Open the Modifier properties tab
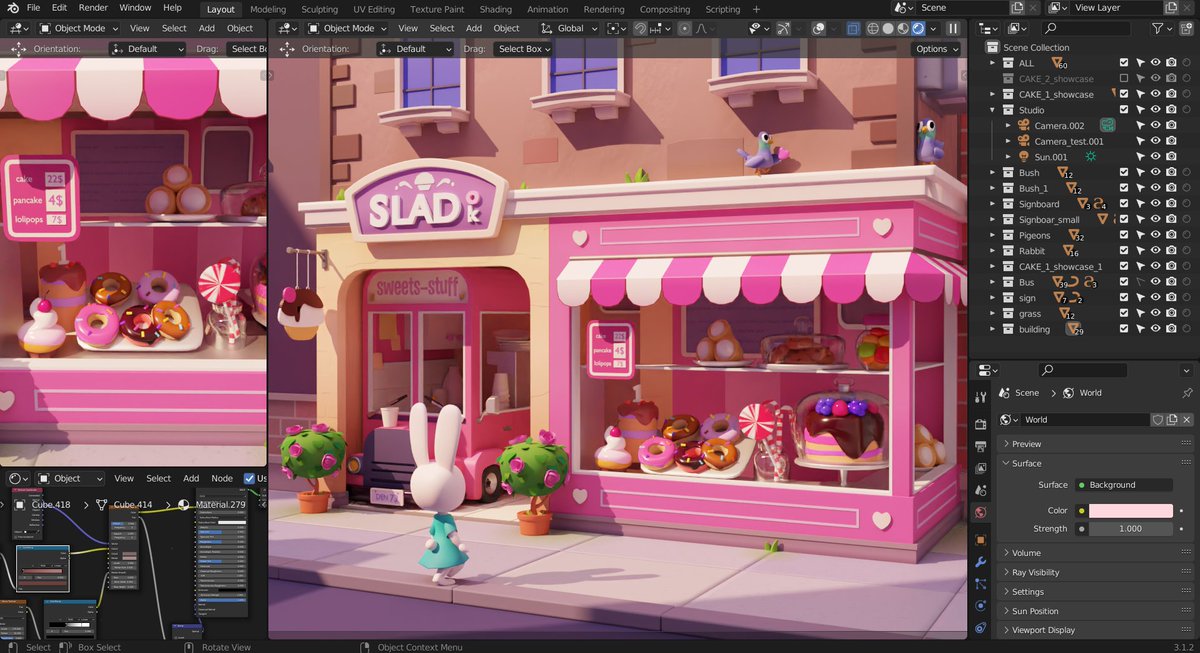Screen dimensions: 1200x653 tap(980, 562)
